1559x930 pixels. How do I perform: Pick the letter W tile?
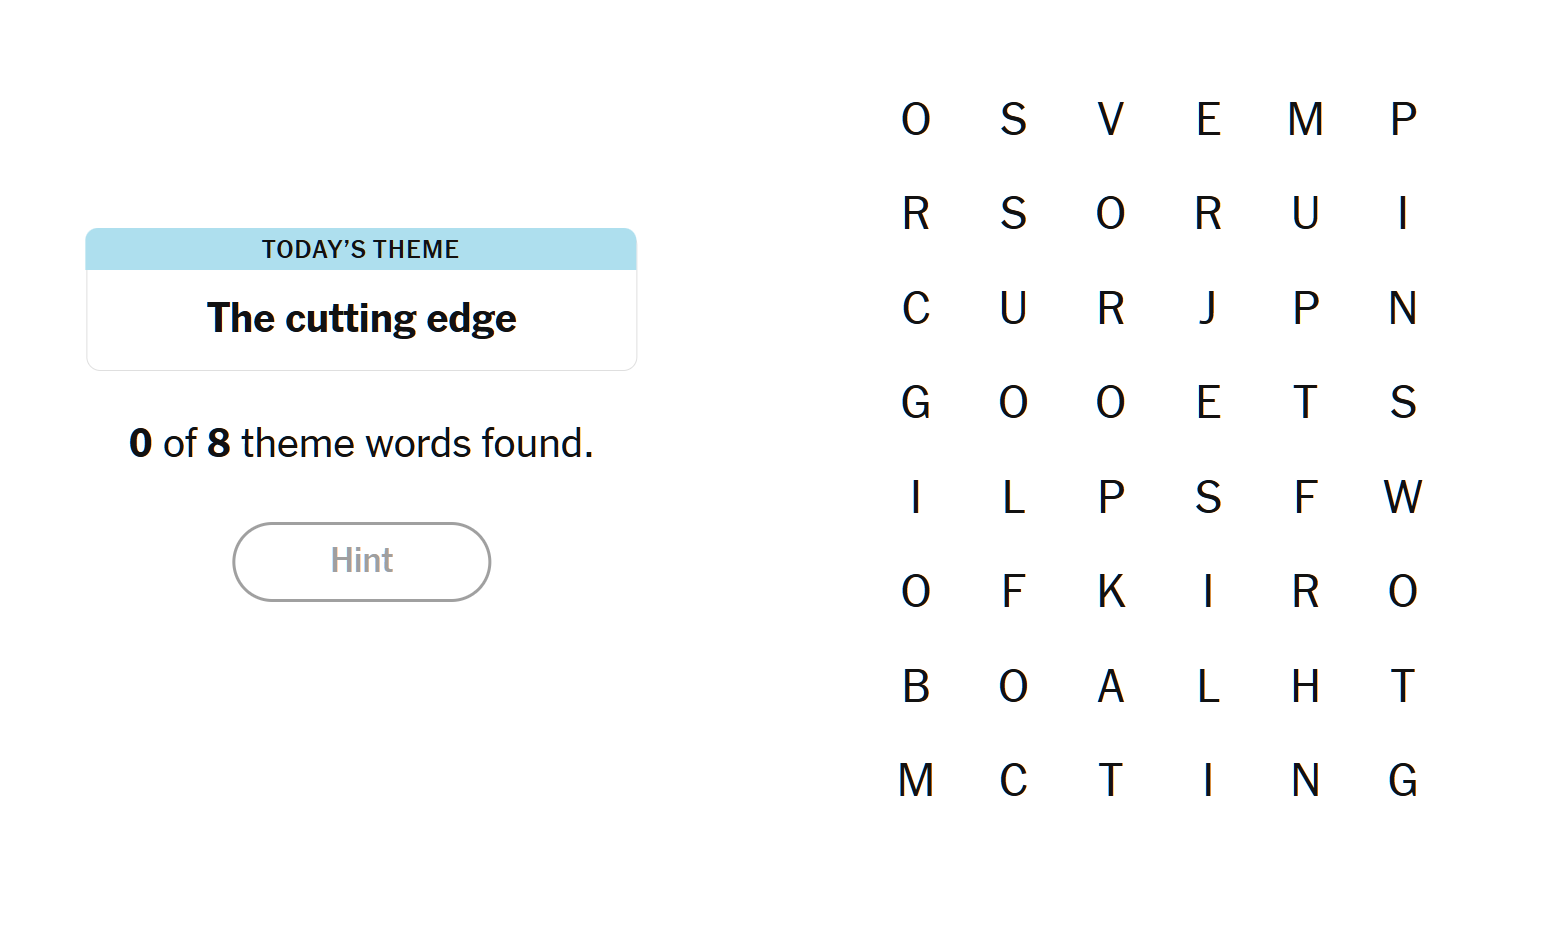coord(1402,497)
